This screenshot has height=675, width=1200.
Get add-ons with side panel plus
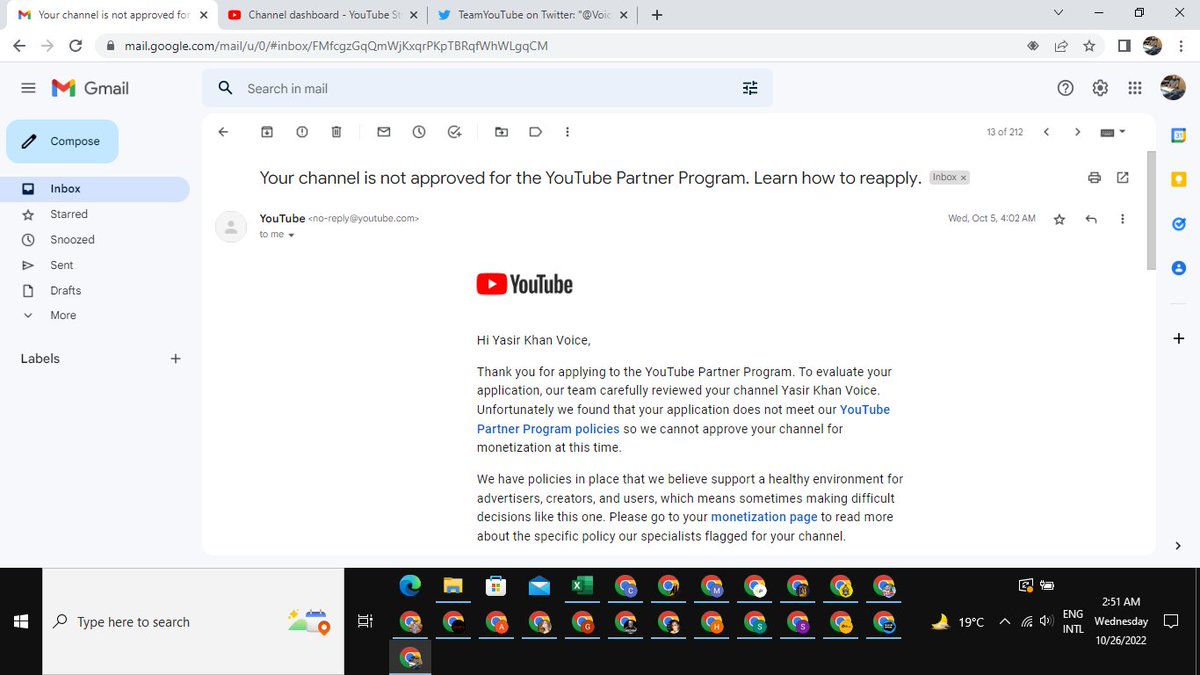[1178, 339]
